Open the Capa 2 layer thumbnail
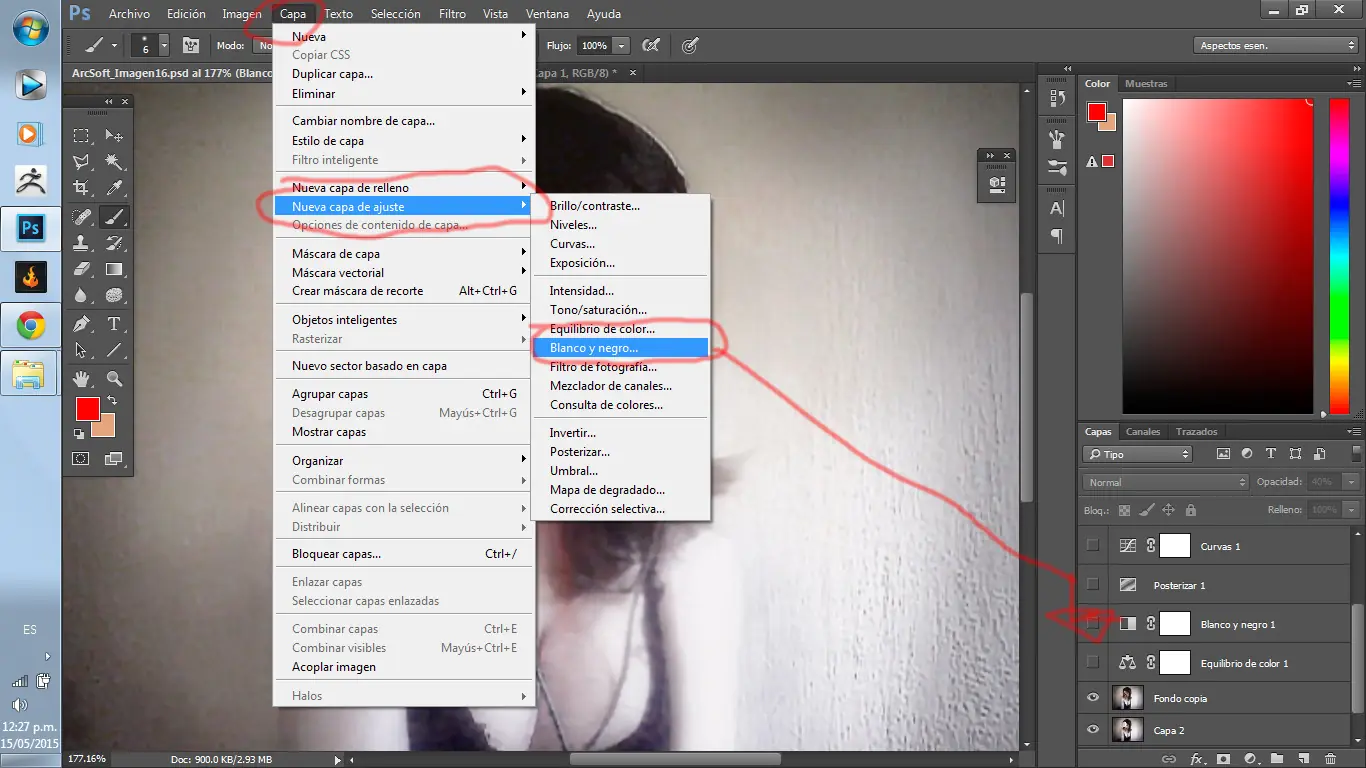 coord(1128,730)
